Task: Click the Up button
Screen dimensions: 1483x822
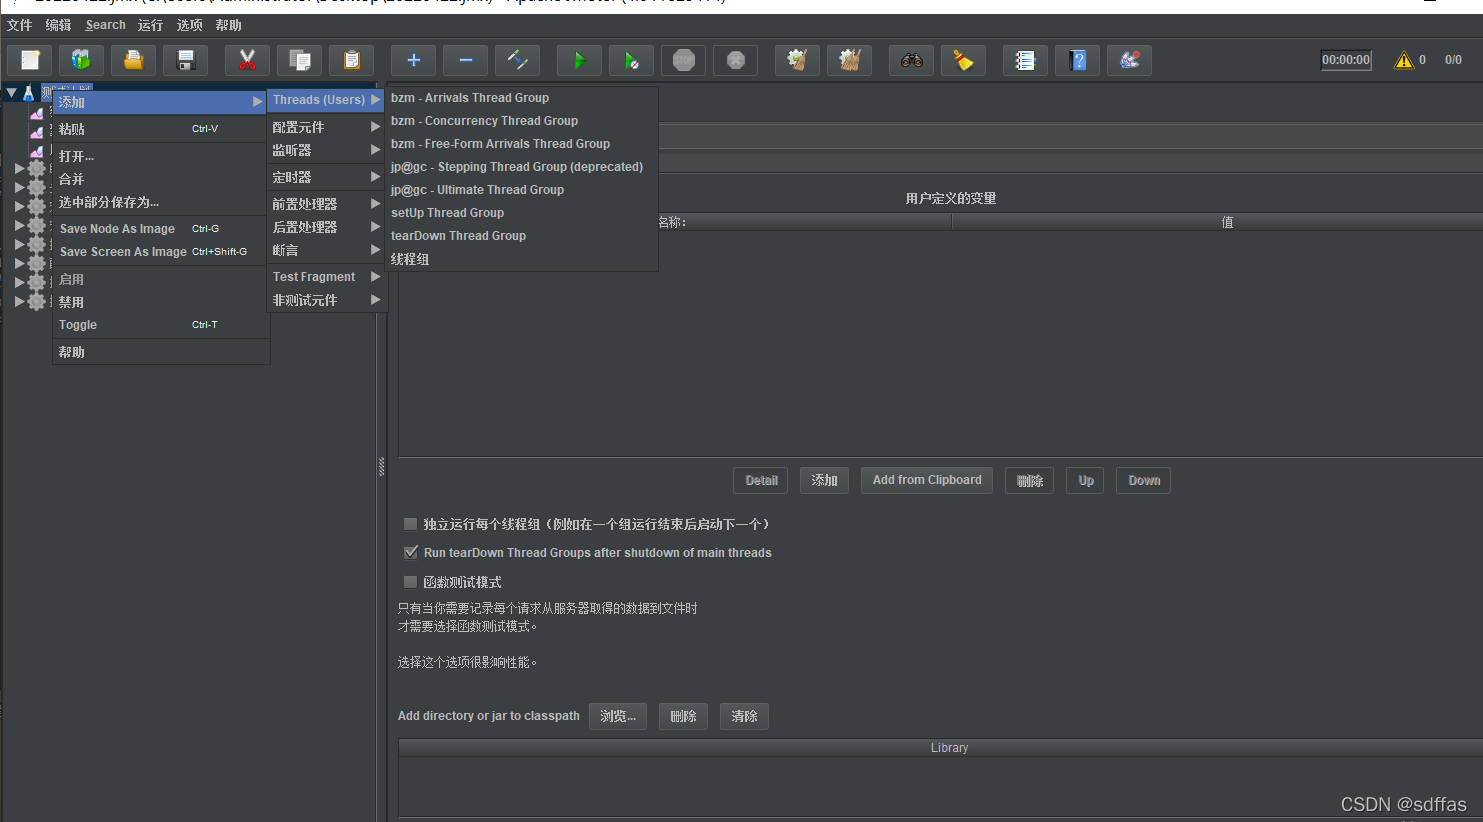Action: point(1086,481)
